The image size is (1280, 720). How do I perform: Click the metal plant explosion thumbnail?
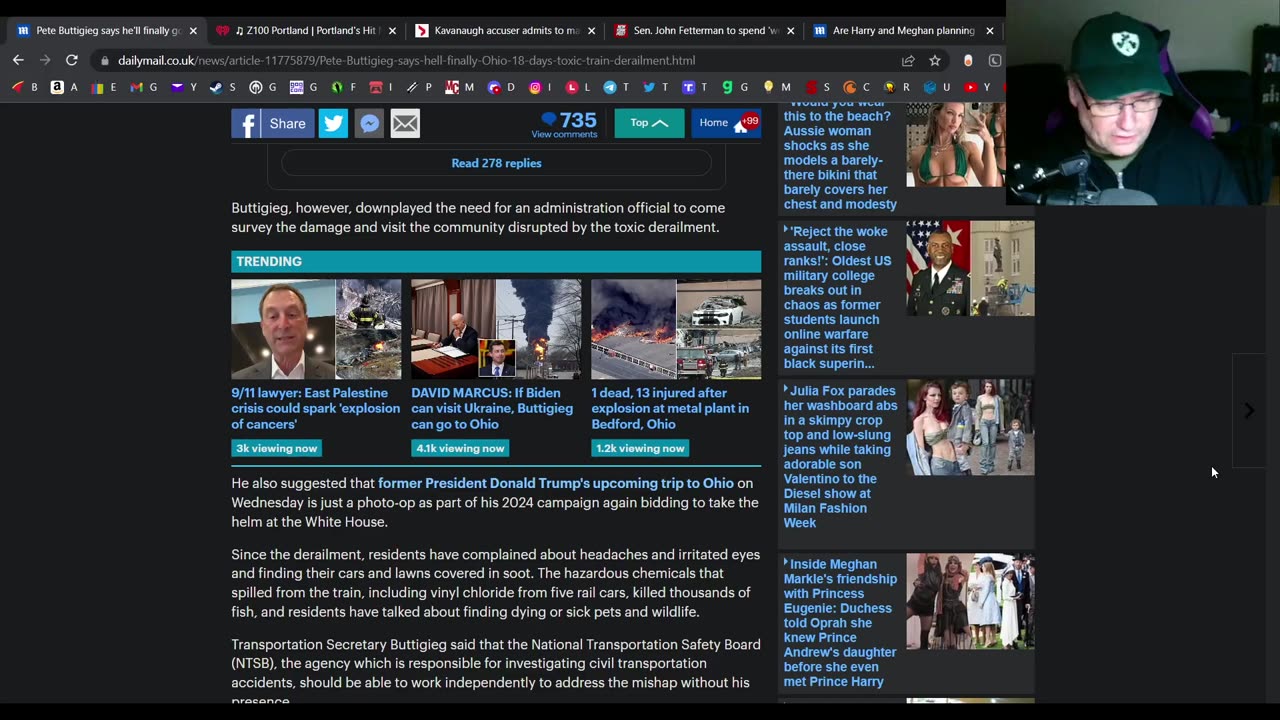tap(676, 329)
